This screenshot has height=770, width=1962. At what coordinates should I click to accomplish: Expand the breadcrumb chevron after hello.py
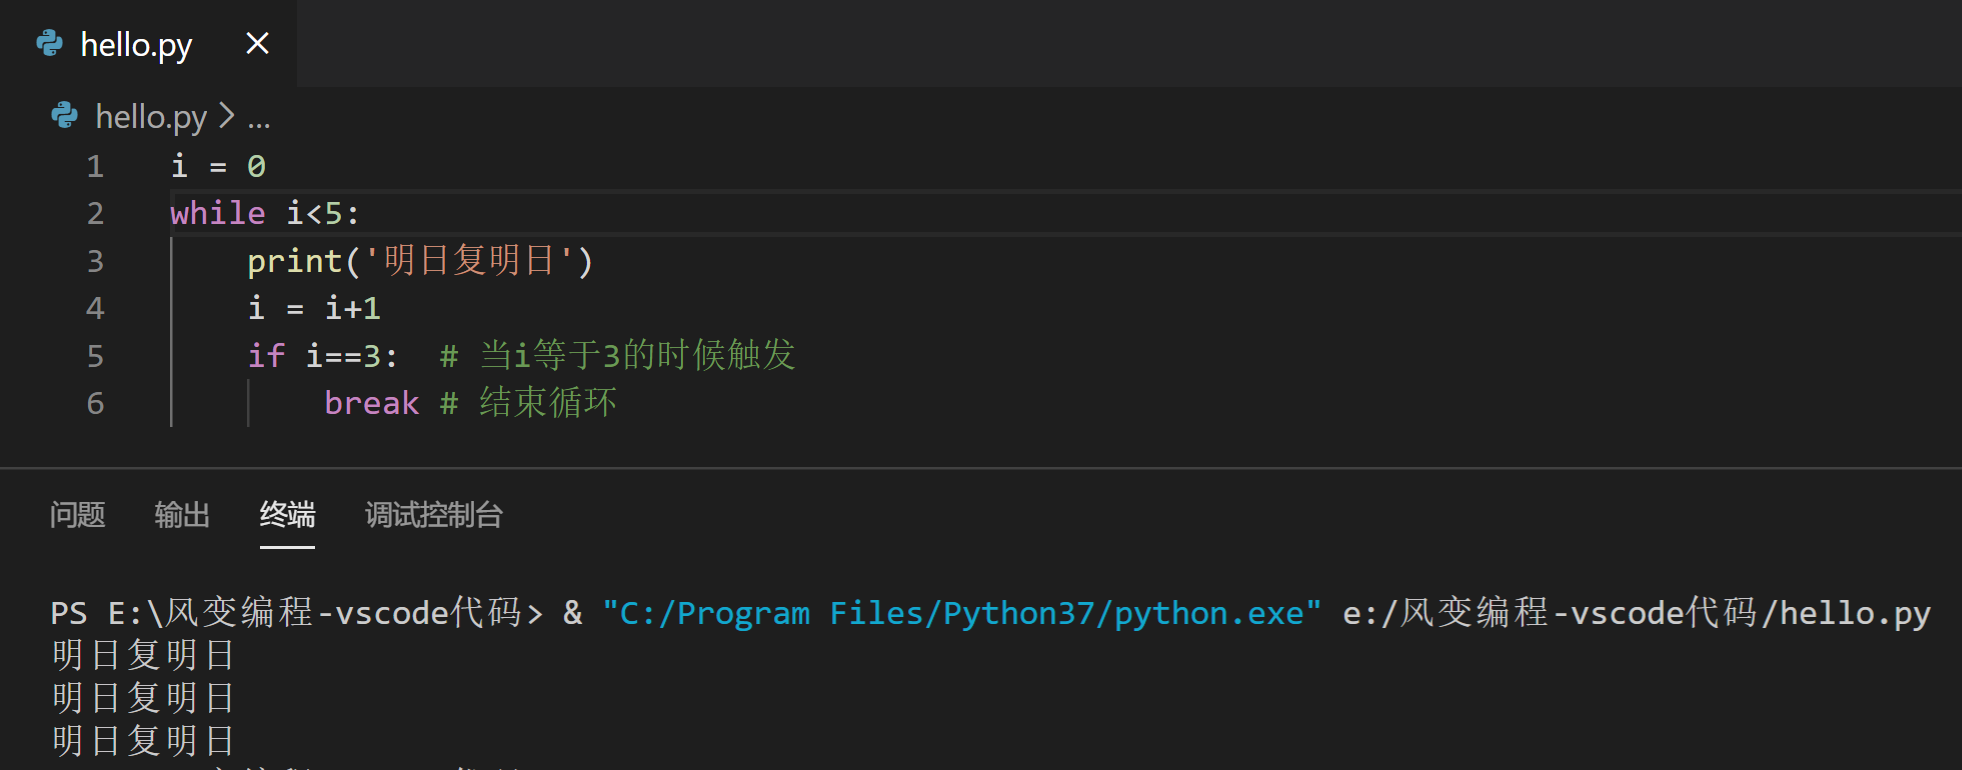[x=227, y=116]
